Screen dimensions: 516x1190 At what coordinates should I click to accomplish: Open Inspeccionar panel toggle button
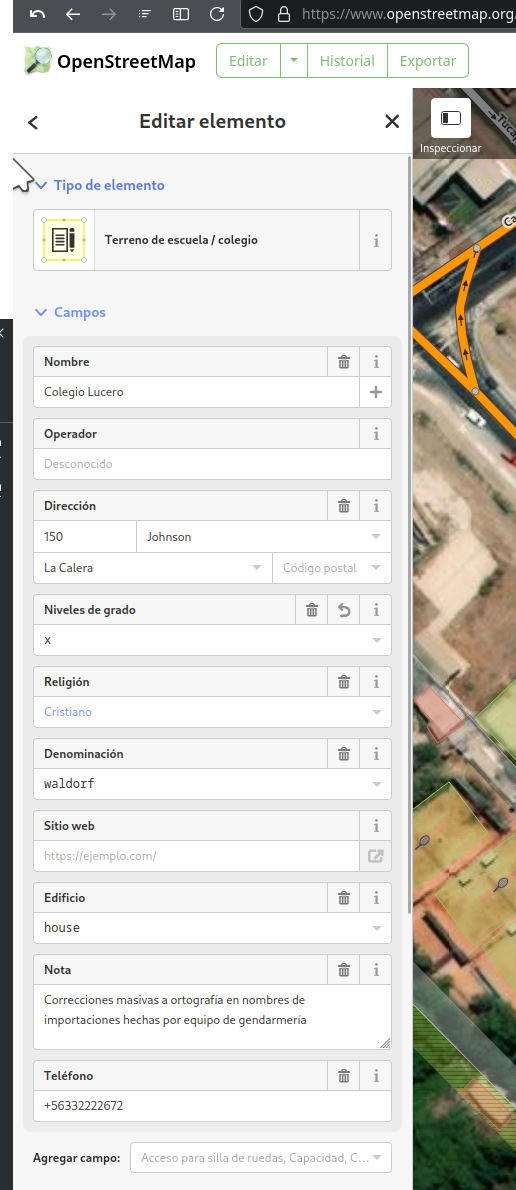(451, 118)
